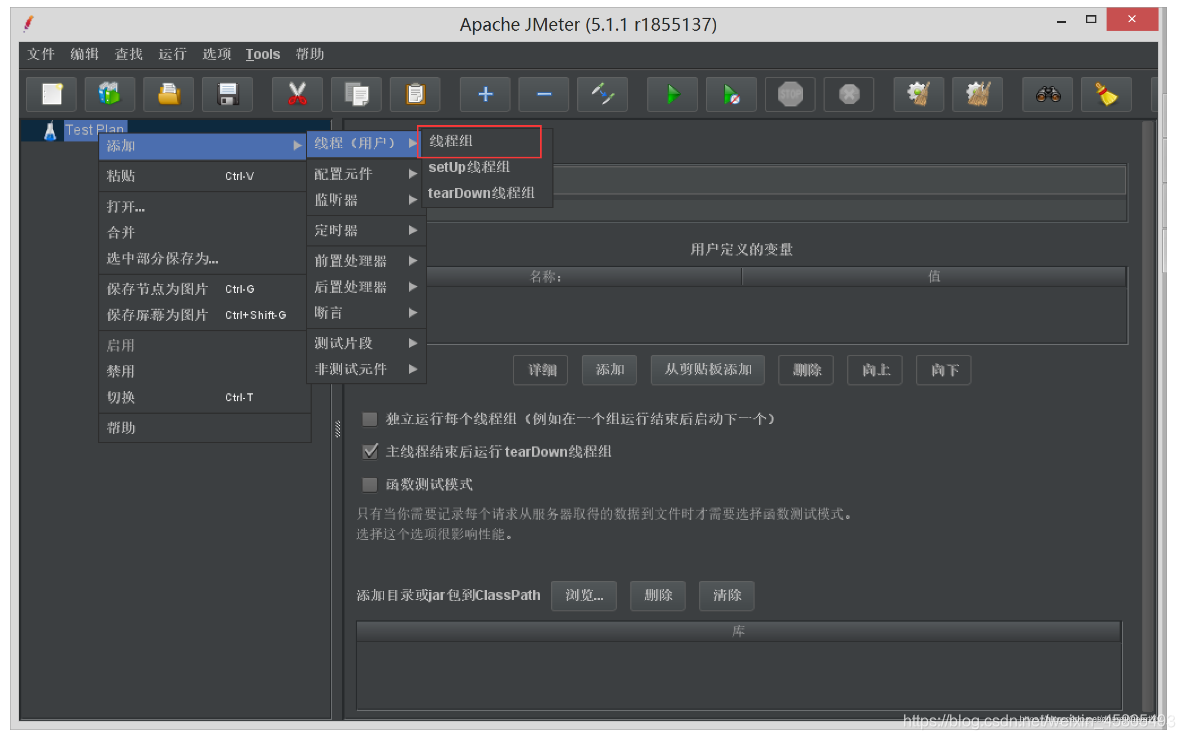Click the blue plus Add toolbar icon
This screenshot has height=740, width=1185.
(x=484, y=93)
